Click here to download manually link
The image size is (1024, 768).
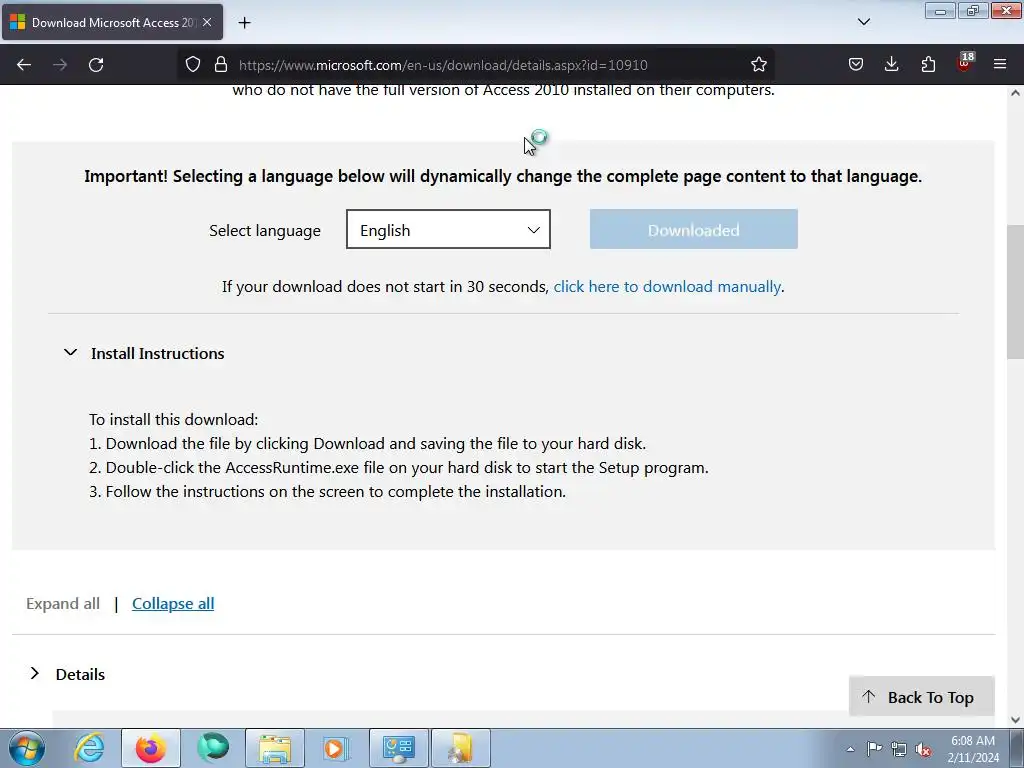(667, 287)
